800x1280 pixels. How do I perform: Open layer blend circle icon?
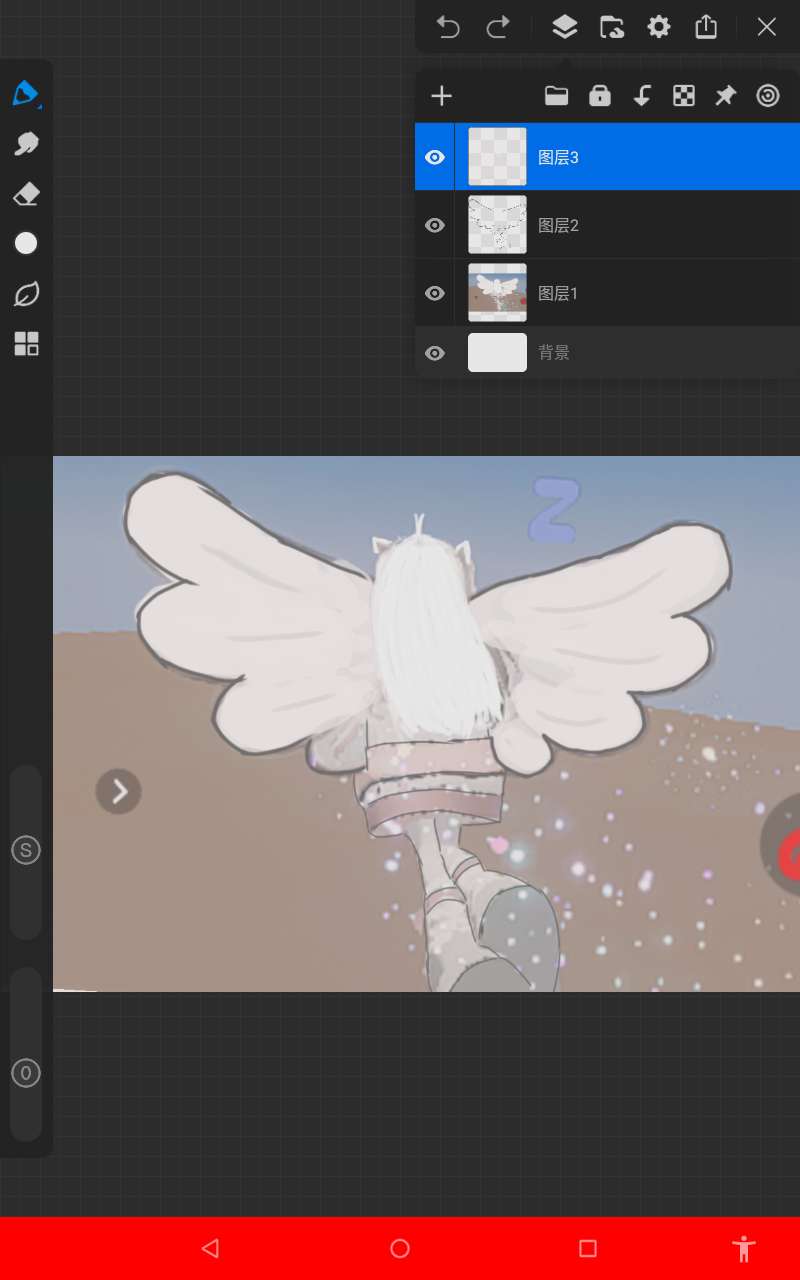pos(768,96)
